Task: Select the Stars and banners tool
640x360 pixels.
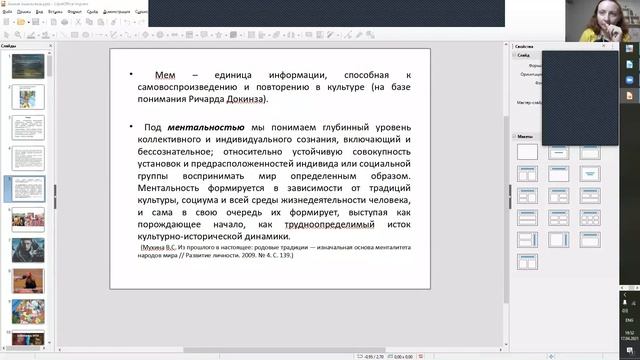Action: [x=219, y=35]
